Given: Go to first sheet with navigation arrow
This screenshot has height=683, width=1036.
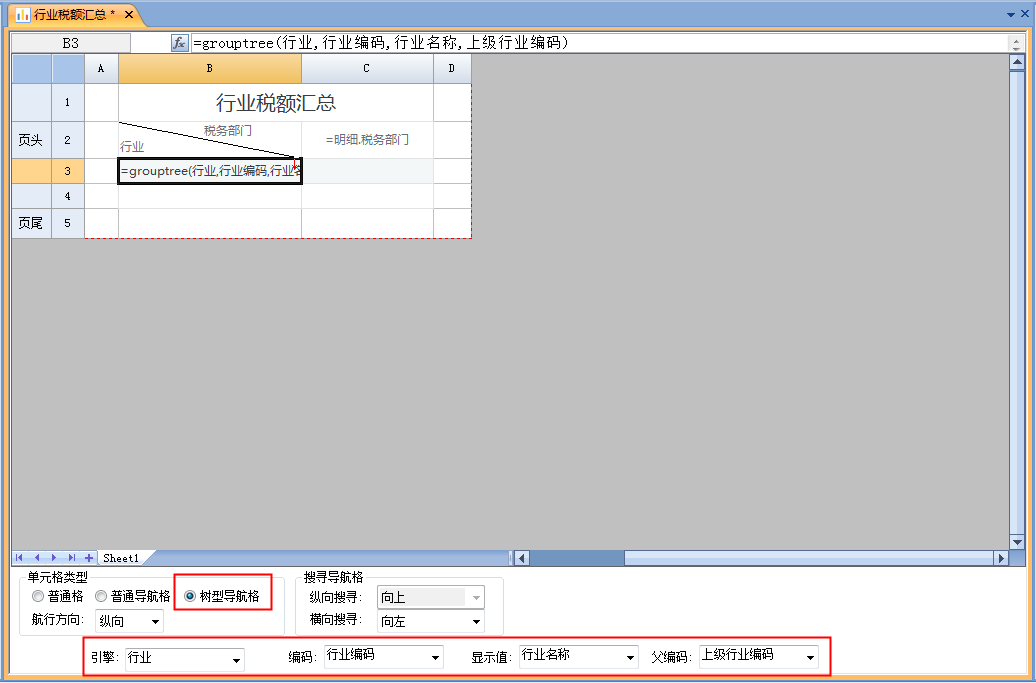Looking at the screenshot, I should (20, 557).
